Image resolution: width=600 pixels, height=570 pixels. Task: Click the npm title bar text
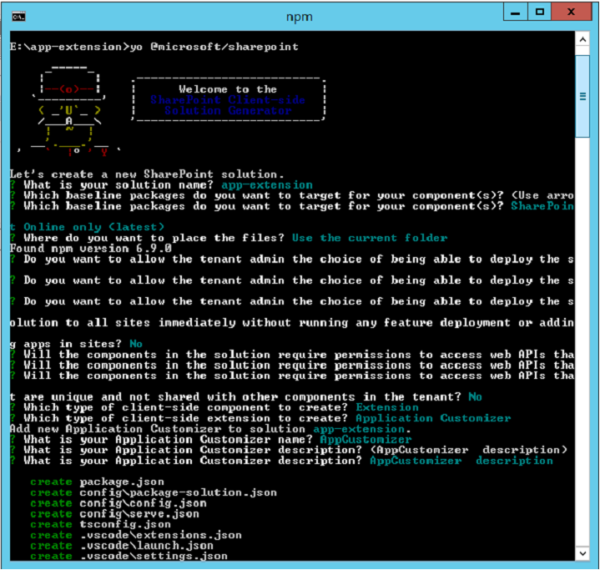tap(300, 15)
